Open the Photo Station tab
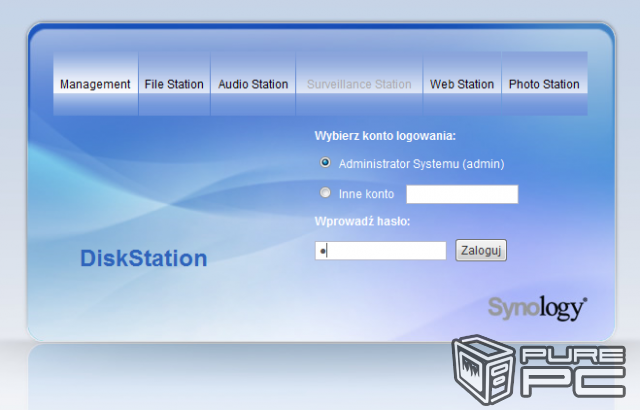Image resolution: width=640 pixels, height=410 pixels. click(x=544, y=84)
